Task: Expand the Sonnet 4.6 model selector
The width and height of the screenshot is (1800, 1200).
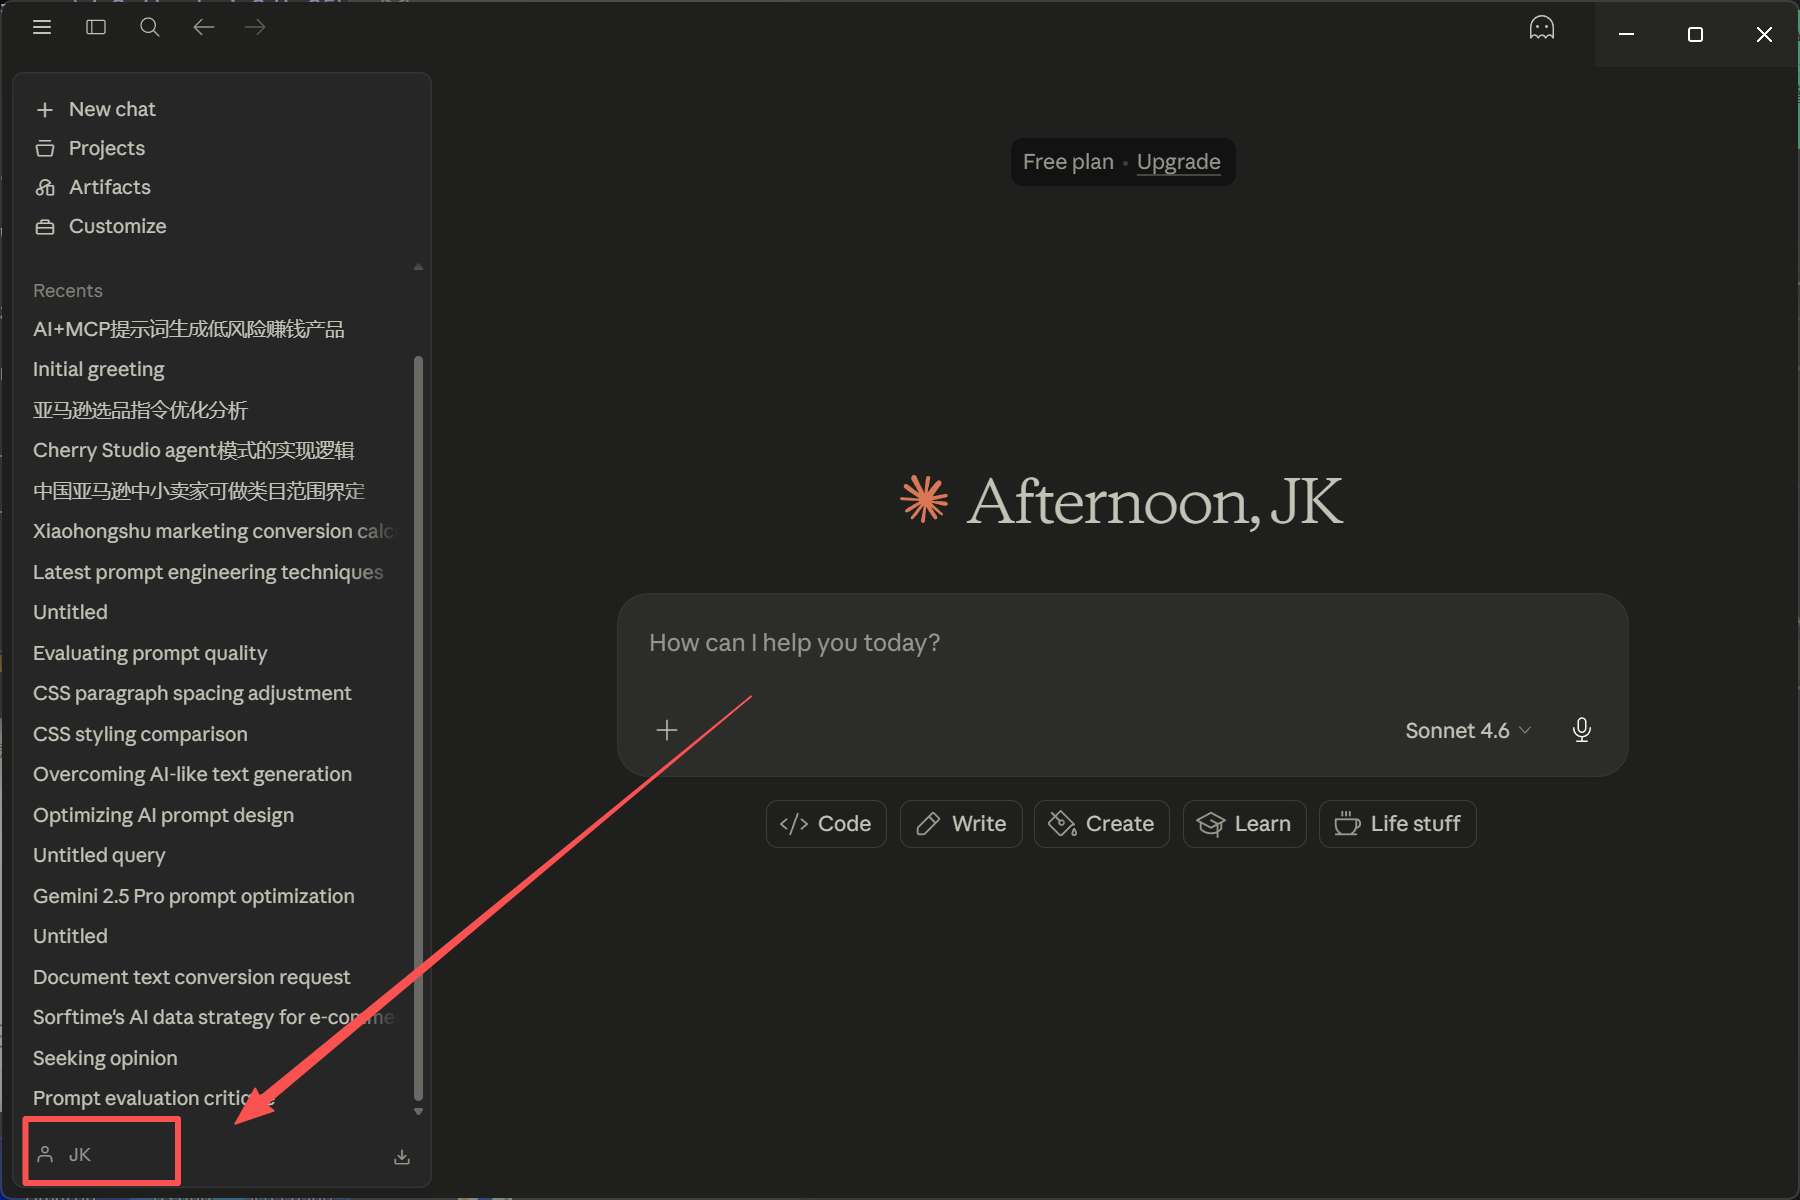Action: (x=1467, y=731)
